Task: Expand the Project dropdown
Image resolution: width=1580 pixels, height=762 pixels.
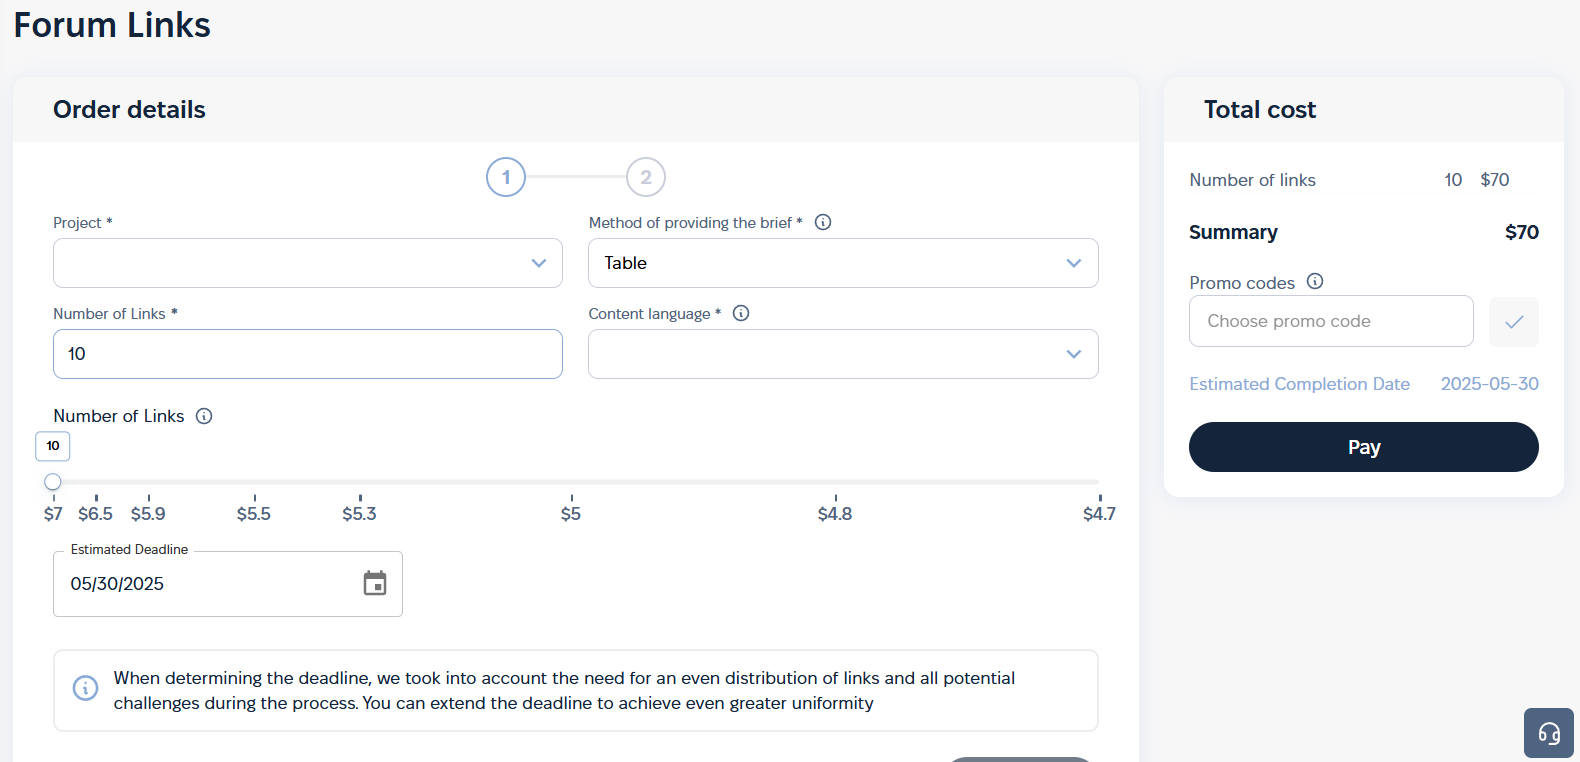Action: (x=308, y=263)
